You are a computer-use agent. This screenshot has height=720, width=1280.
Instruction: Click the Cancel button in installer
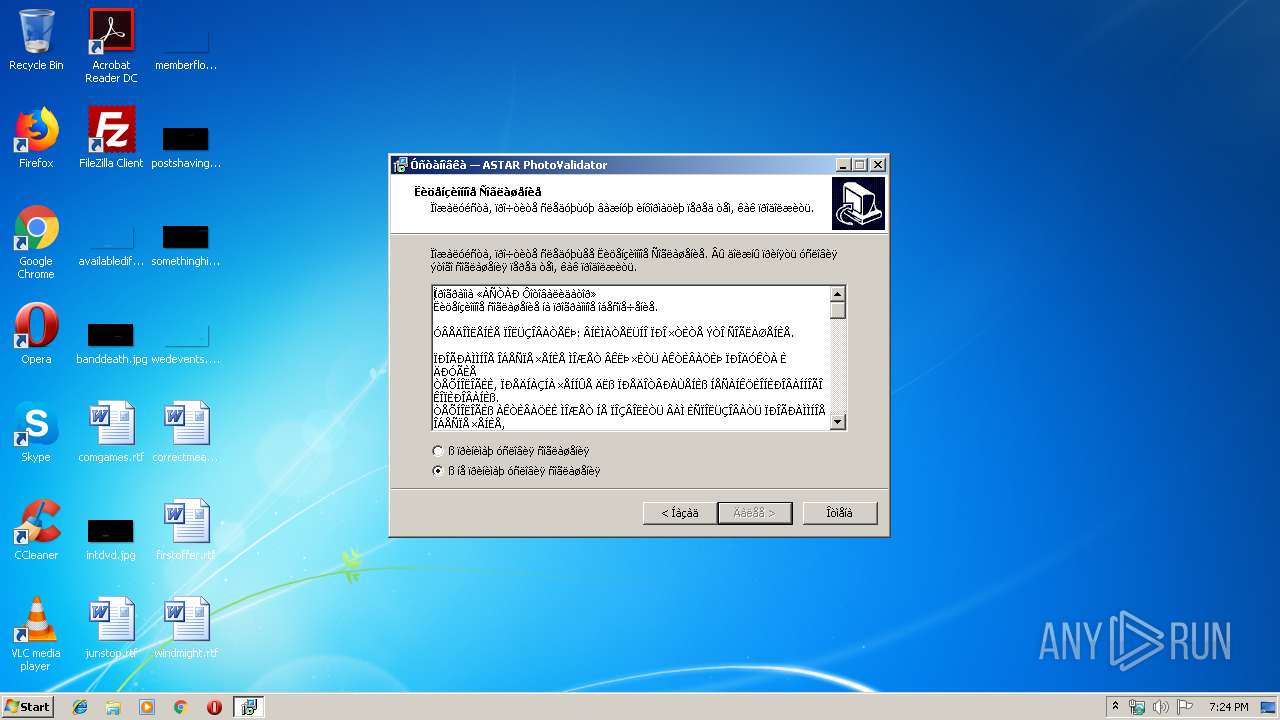click(x=840, y=513)
